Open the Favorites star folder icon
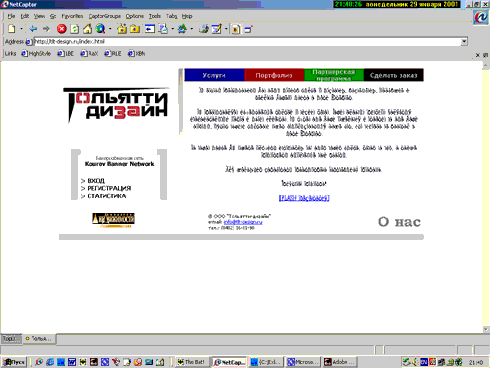Screen dimensions: 490x368 click(x=122, y=29)
